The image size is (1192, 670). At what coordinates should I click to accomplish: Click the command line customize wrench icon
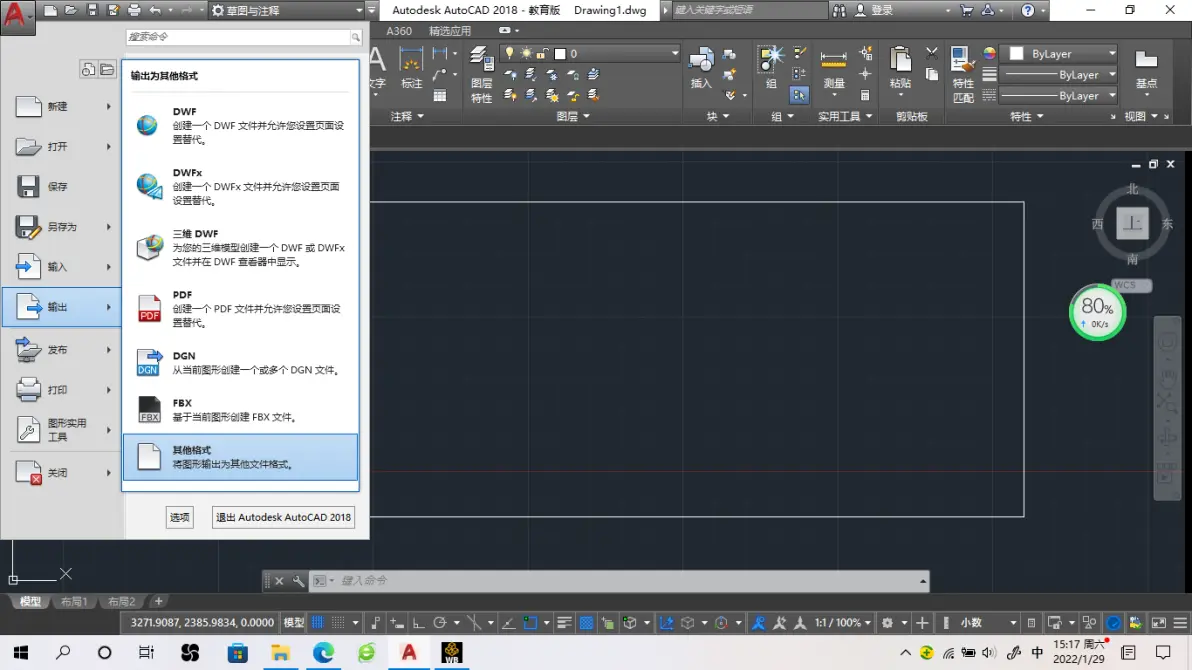pyautogui.click(x=298, y=581)
